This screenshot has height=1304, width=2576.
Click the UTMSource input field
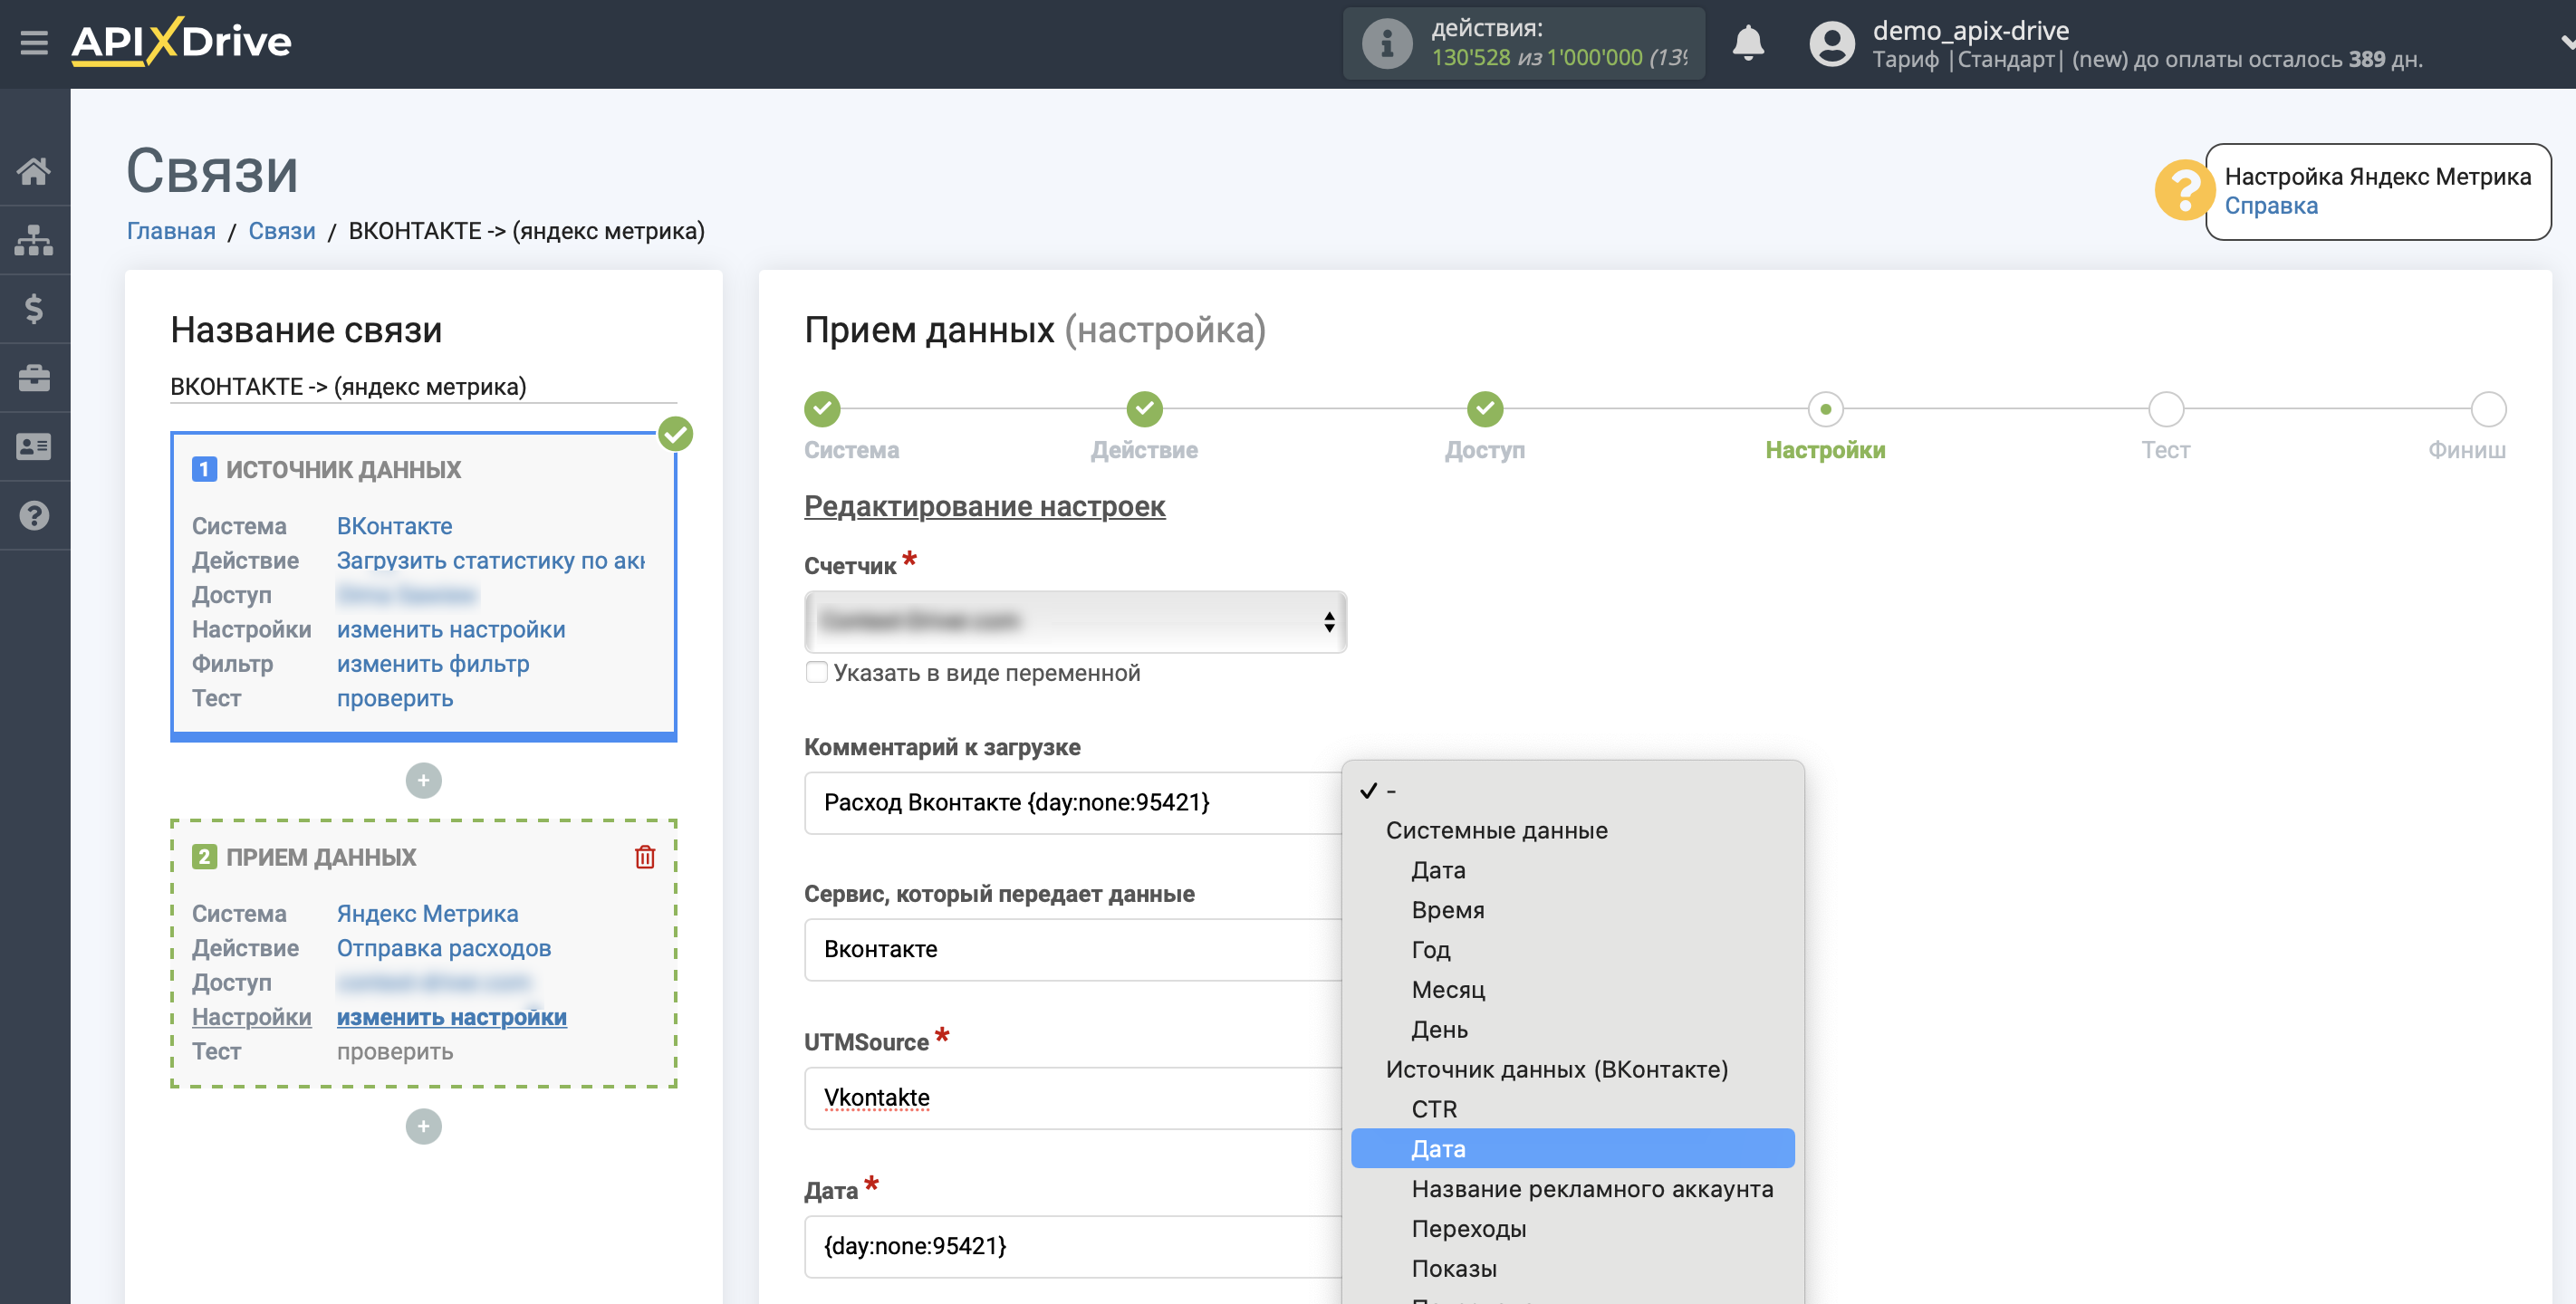coord(1072,1097)
